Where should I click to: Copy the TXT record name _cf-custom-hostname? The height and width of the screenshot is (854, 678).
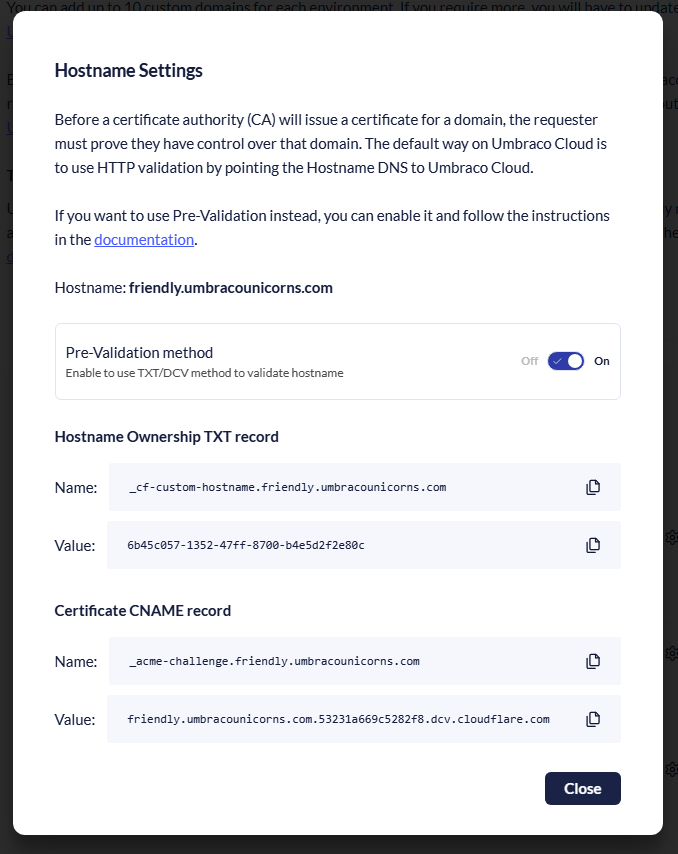click(593, 487)
